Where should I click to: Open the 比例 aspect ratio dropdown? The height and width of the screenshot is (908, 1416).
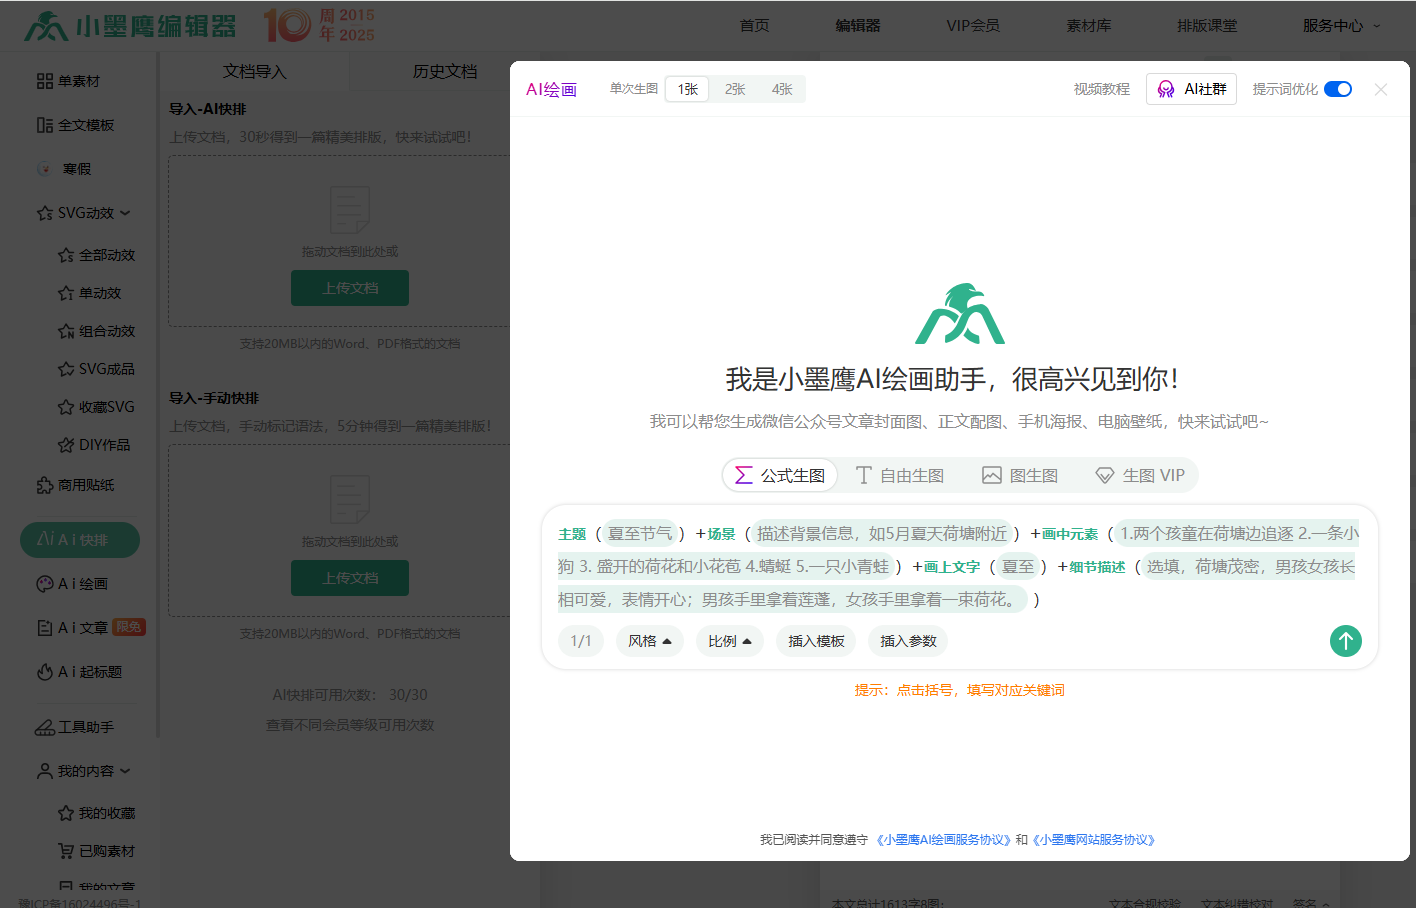click(730, 641)
